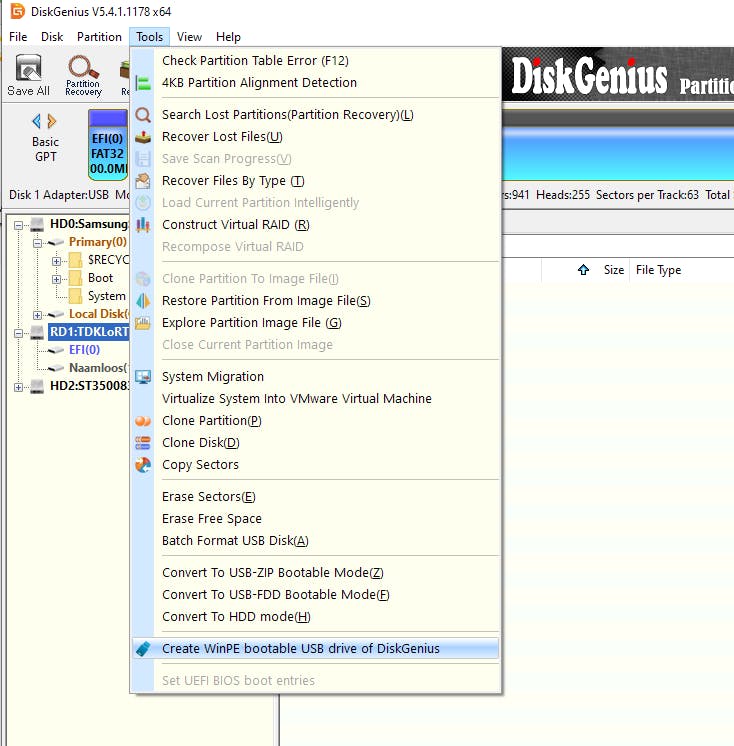Choose Convert To HDD mode(H)
734x746 pixels.
click(x=316, y=617)
